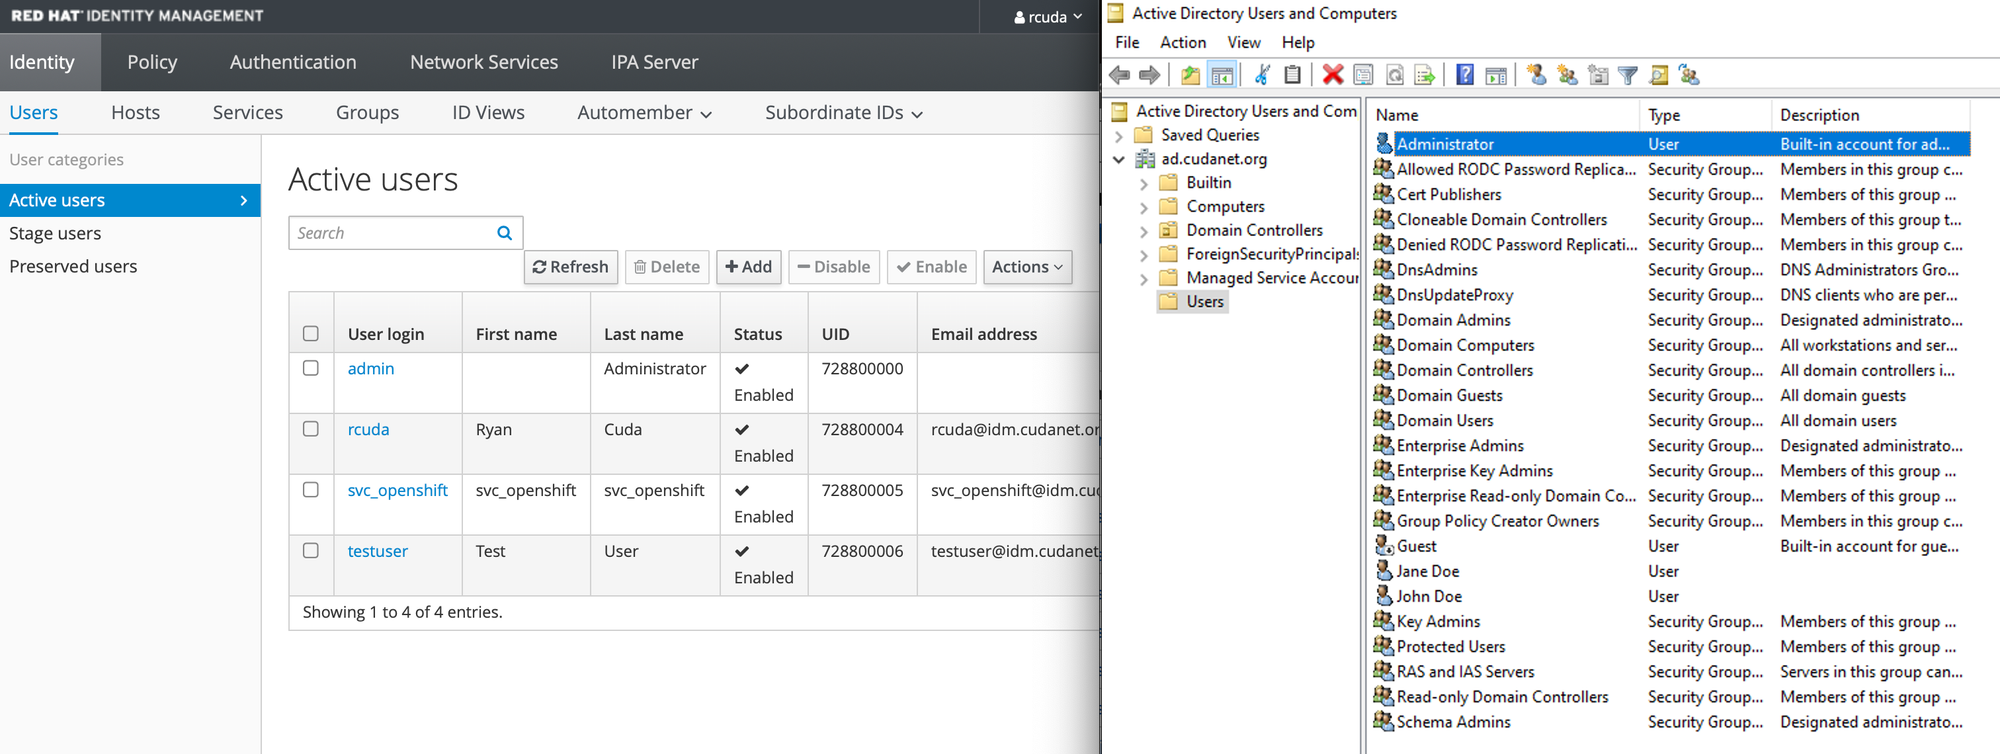Screen dimensions: 2000x754
Task: Expand the ForeignSecurityPrincipals tree node
Action: 1144,255
